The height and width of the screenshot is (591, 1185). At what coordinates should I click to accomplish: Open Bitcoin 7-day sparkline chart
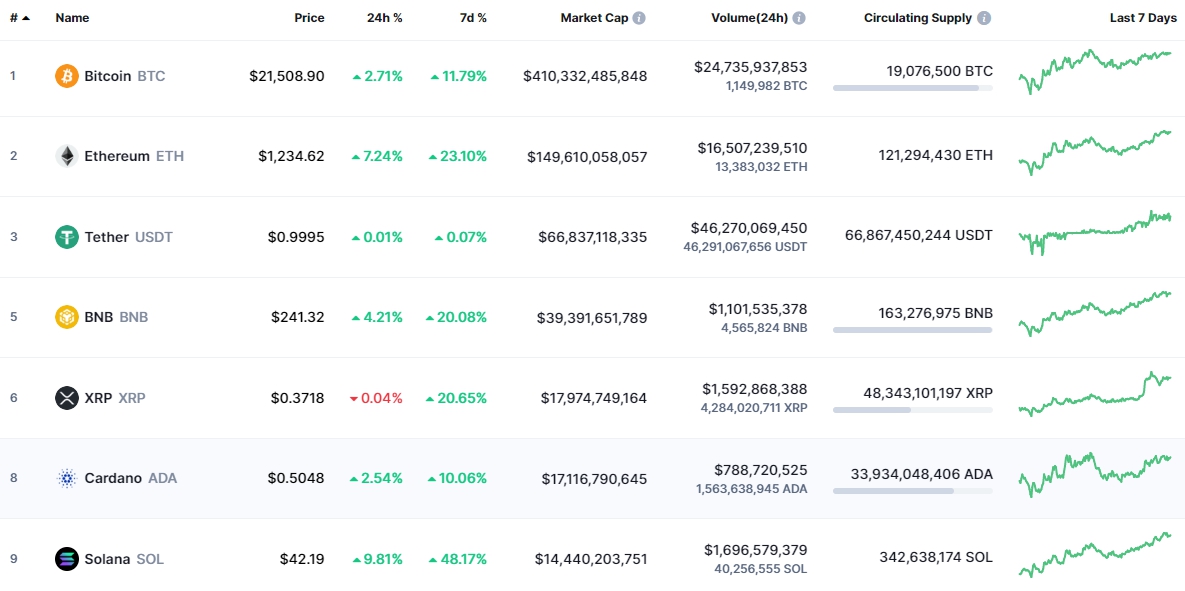tap(1095, 71)
